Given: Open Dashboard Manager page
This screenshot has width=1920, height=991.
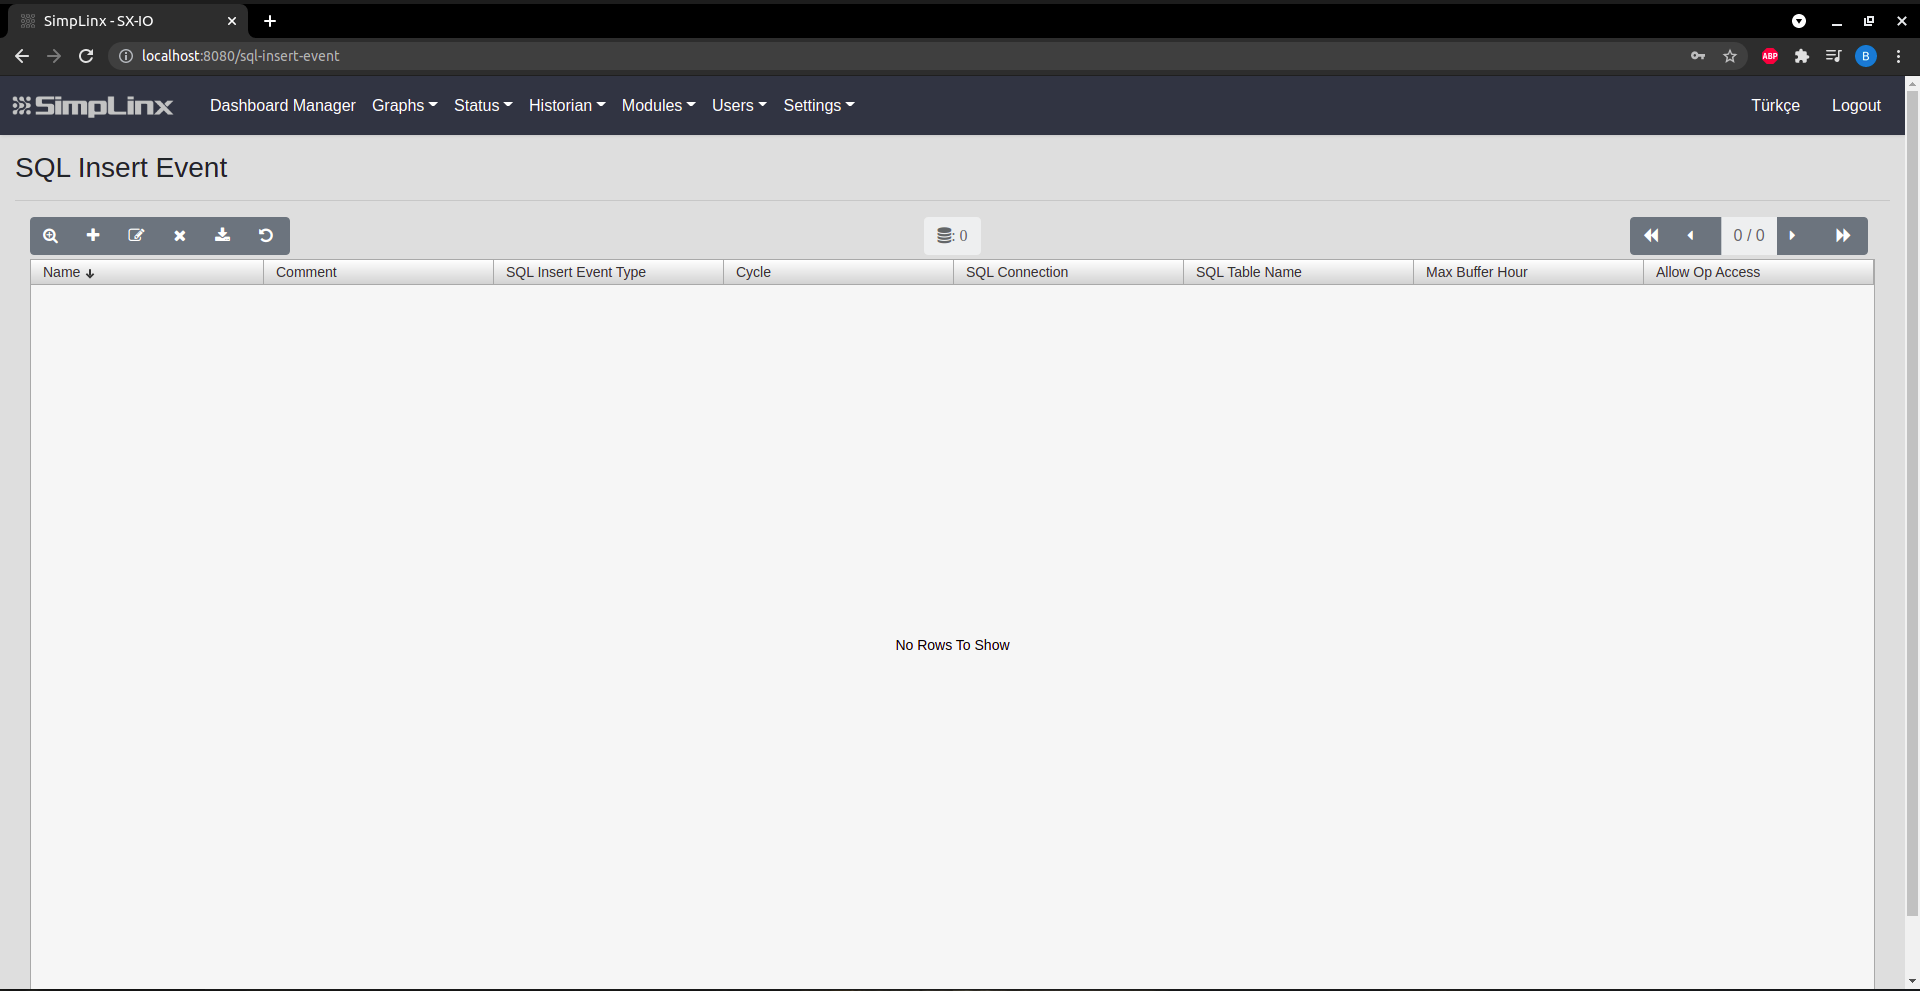Looking at the screenshot, I should 282,106.
